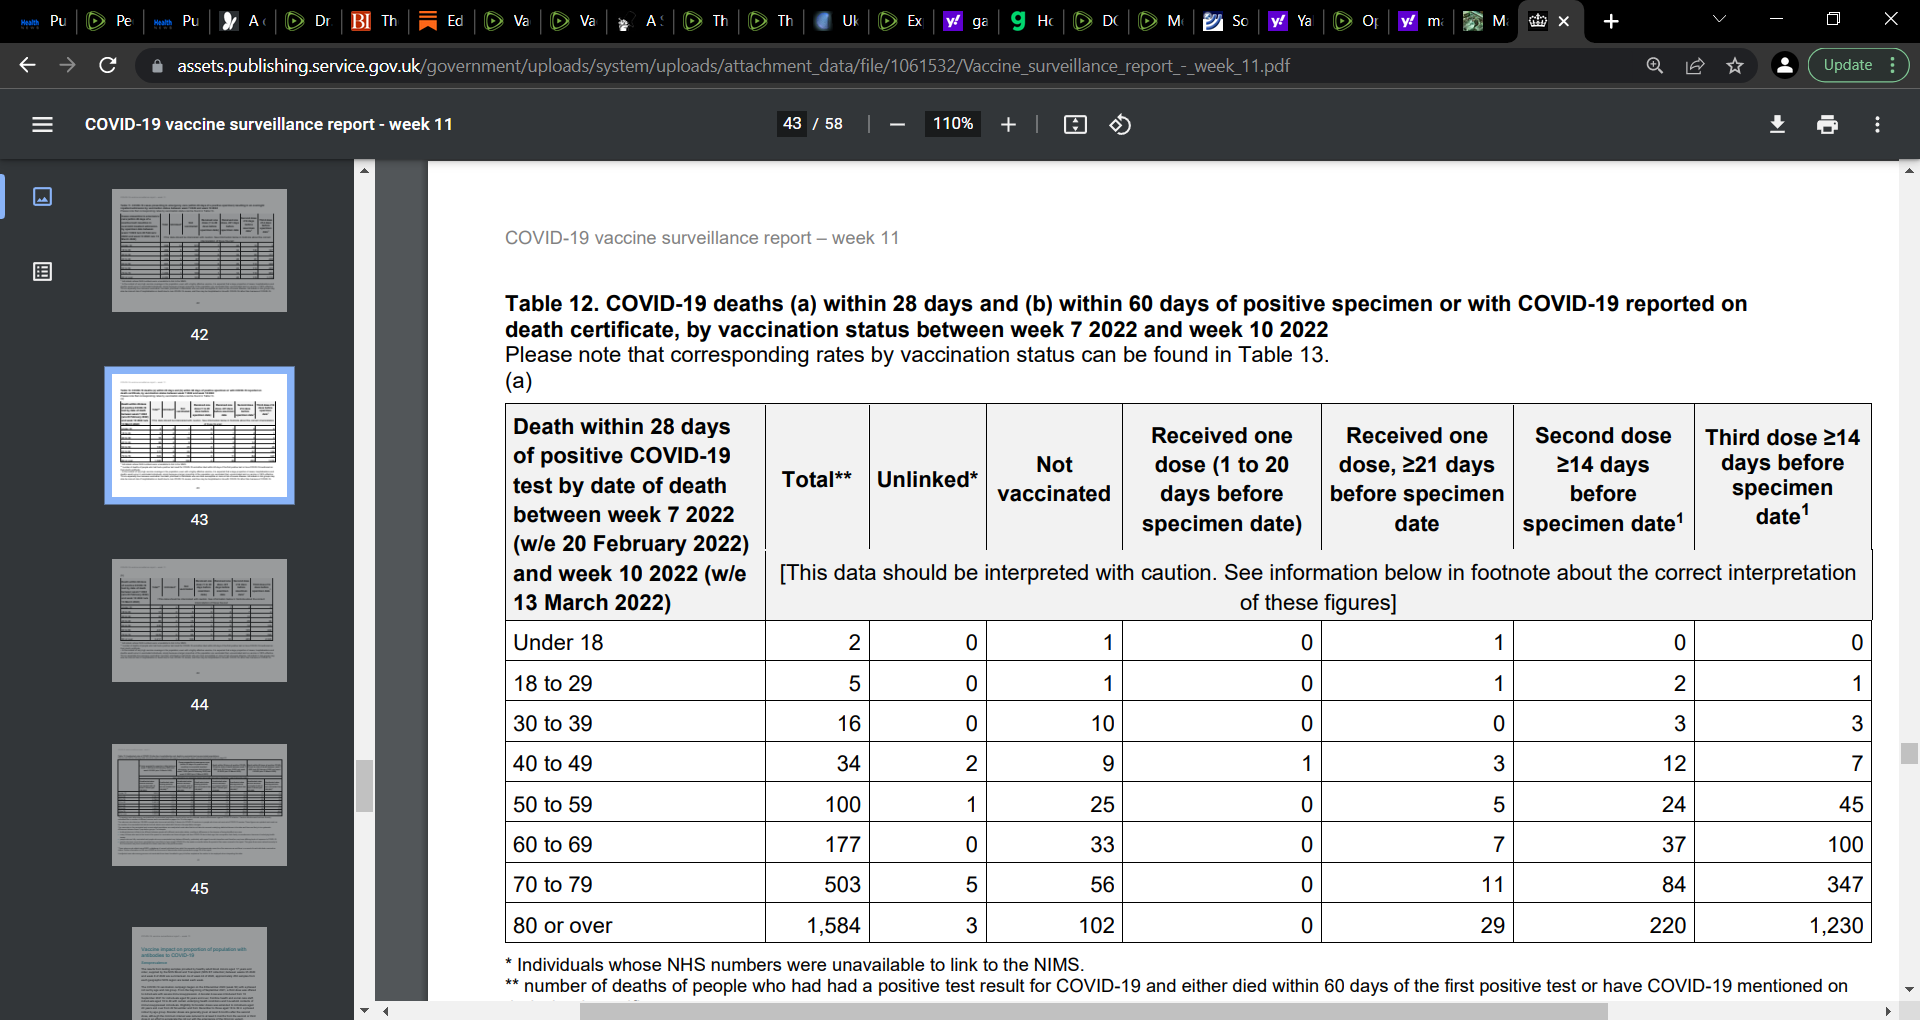This screenshot has height=1020, width=1920.
Task: Open browser zoom magnifier icon
Action: tap(1655, 65)
